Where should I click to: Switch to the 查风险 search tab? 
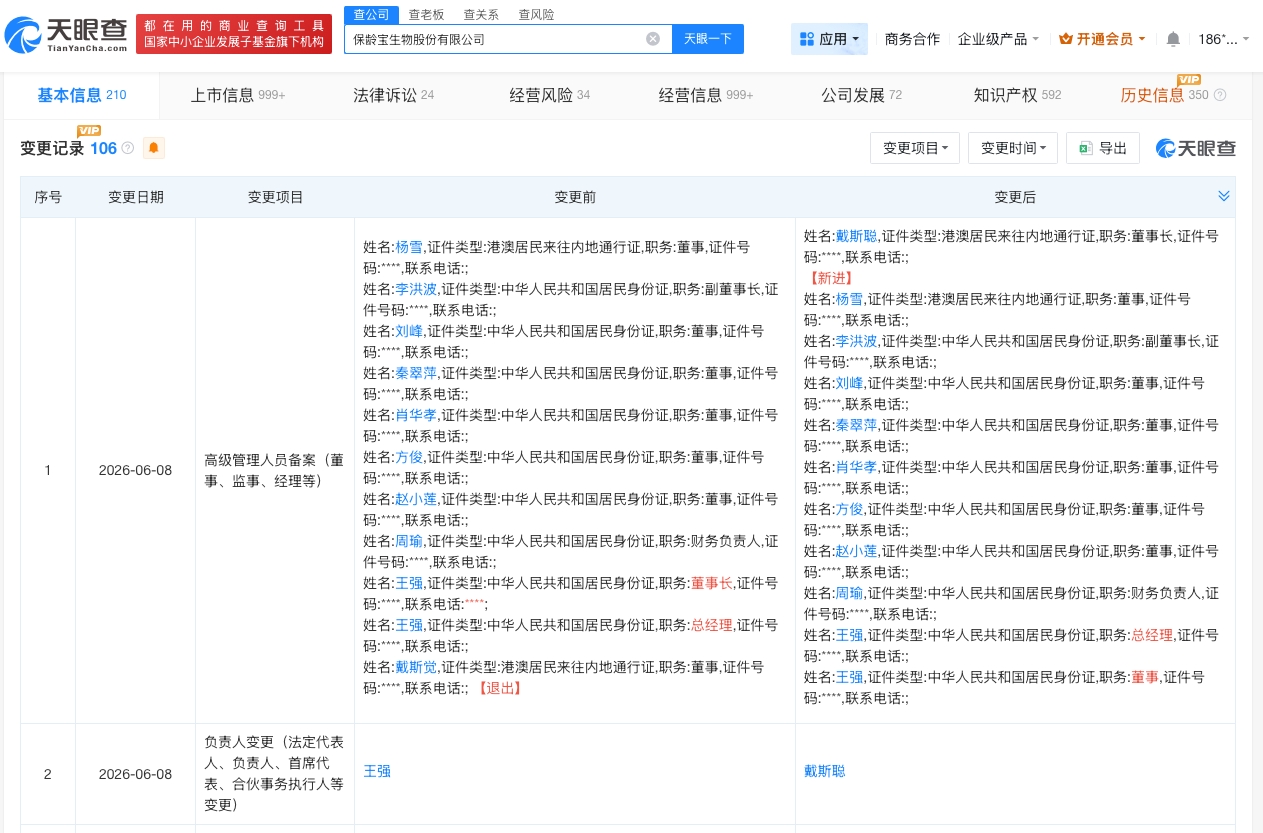click(x=536, y=15)
